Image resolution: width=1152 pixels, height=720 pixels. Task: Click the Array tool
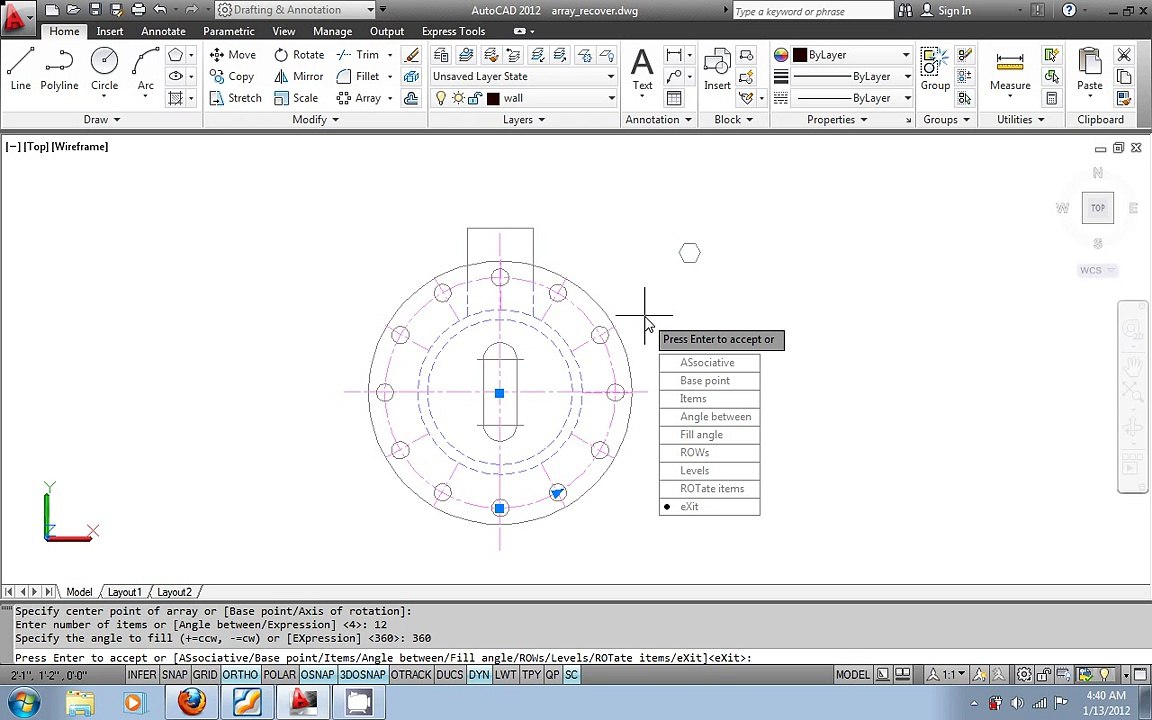click(359, 98)
